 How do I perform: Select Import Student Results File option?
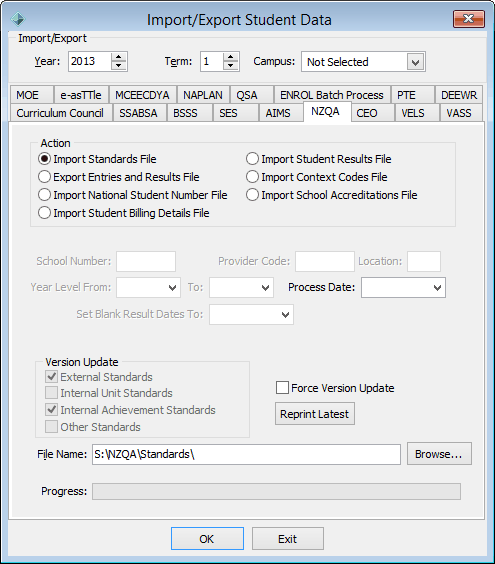(319, 159)
